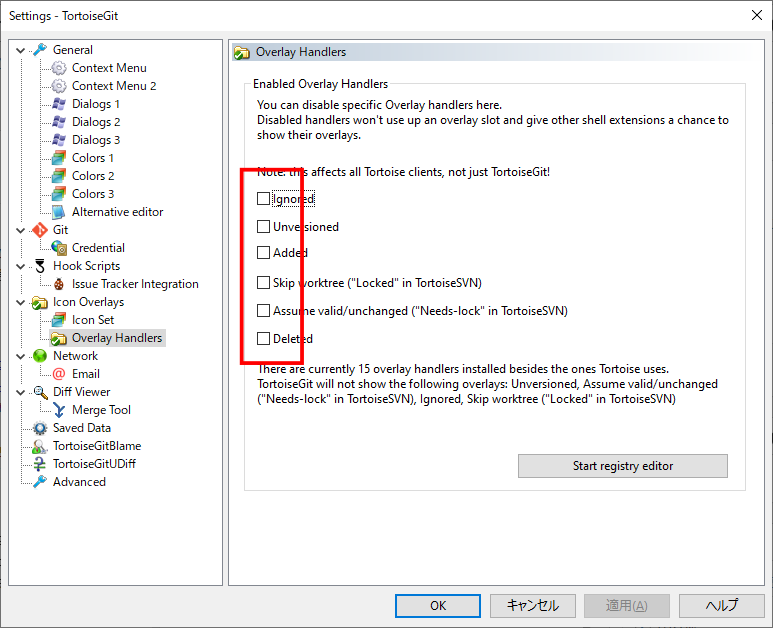773x628 pixels.
Task: Collapse the Network tree node
Action: [x=21, y=356]
